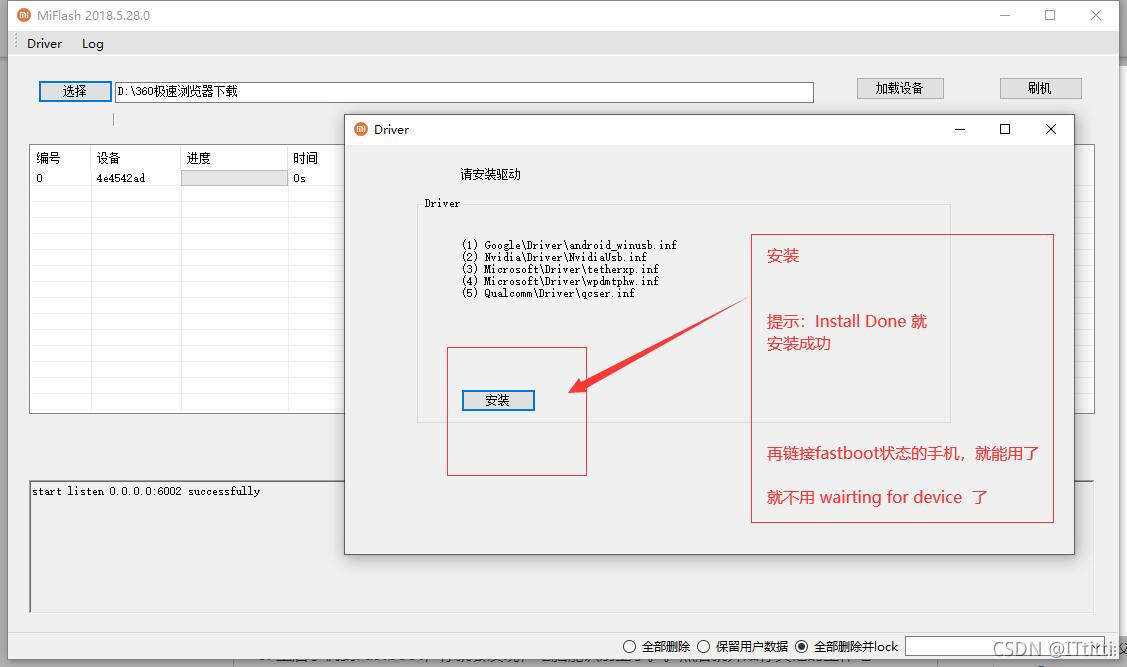Minimize the MiFlash main window

coord(1005,15)
